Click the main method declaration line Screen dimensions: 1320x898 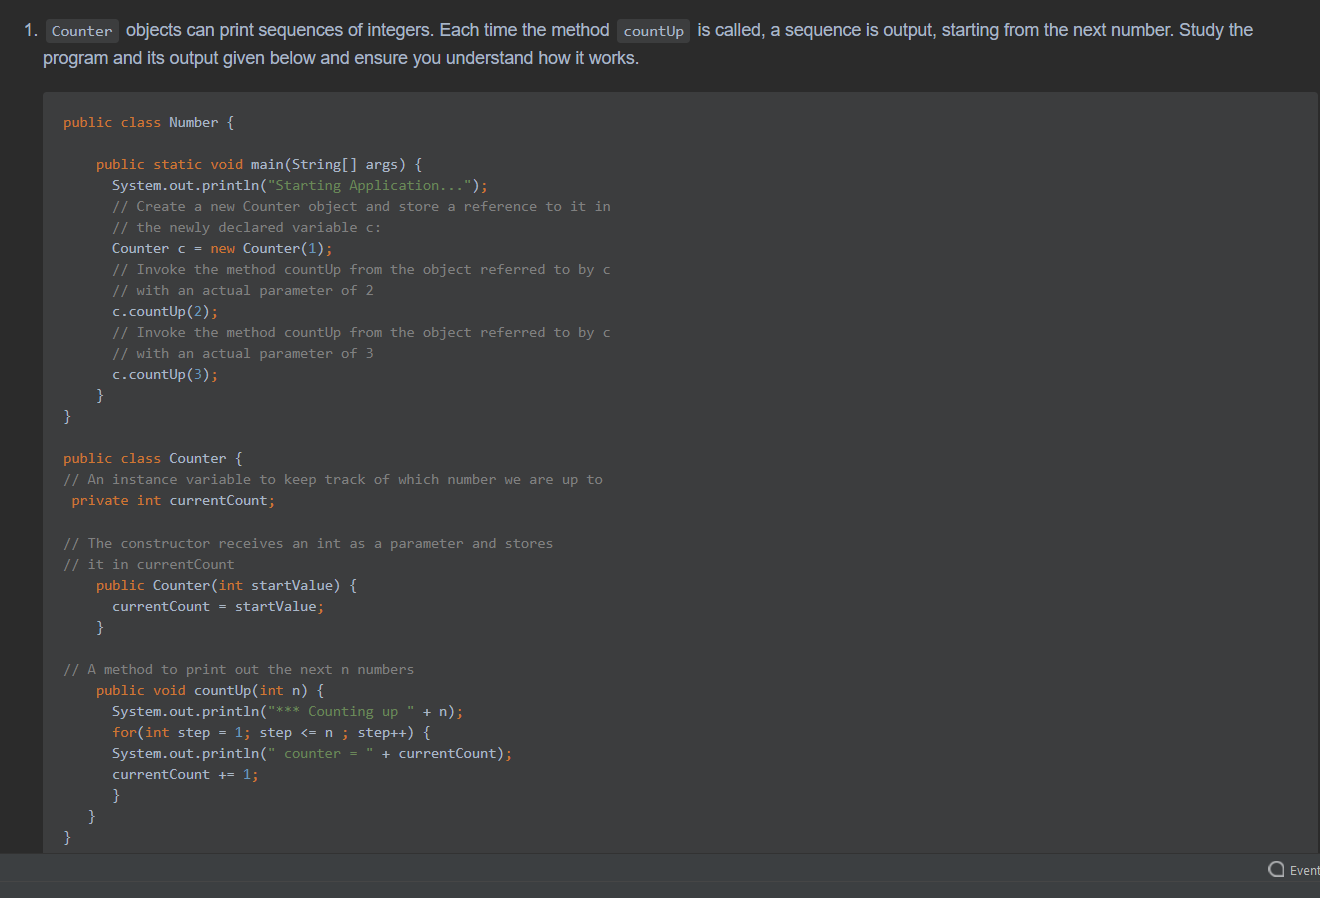[257, 164]
